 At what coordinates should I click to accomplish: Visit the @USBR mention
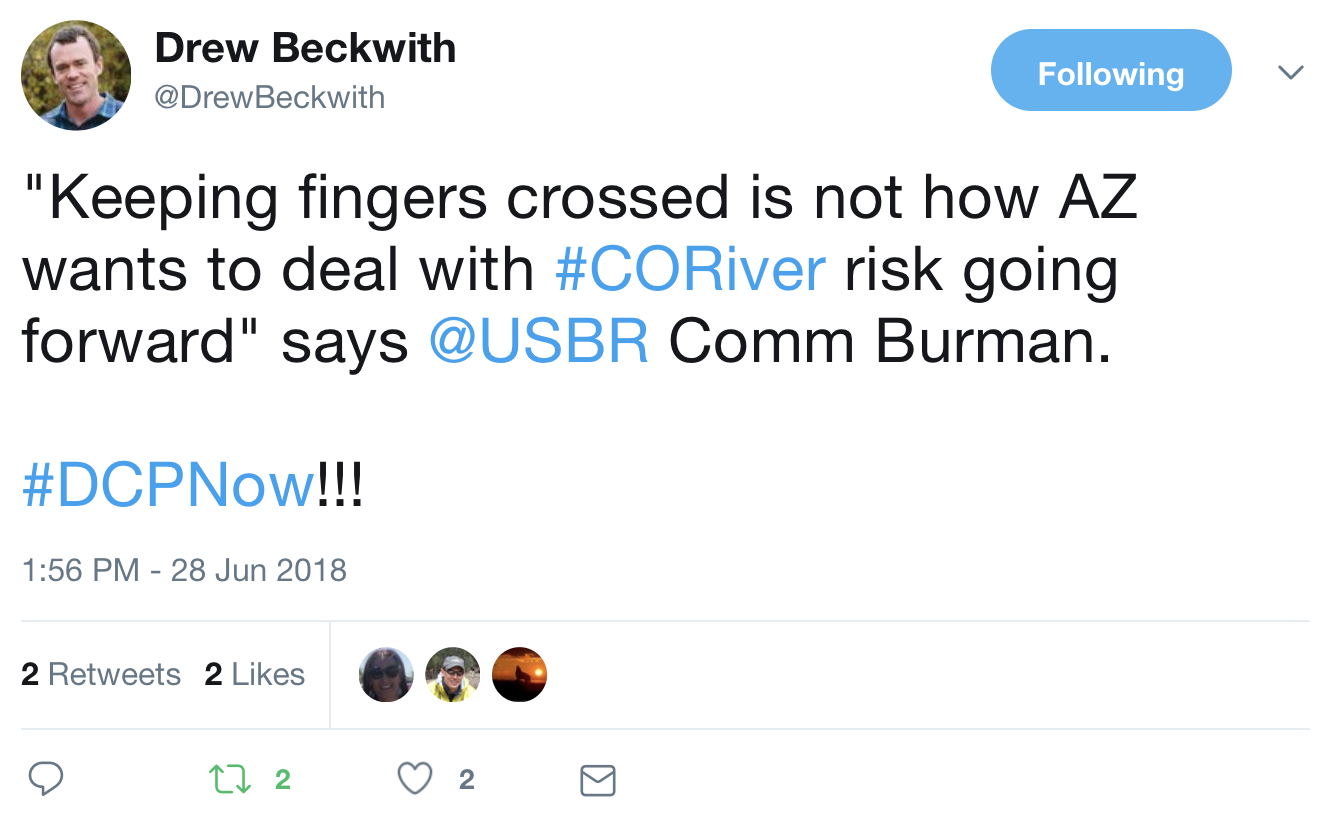point(539,342)
